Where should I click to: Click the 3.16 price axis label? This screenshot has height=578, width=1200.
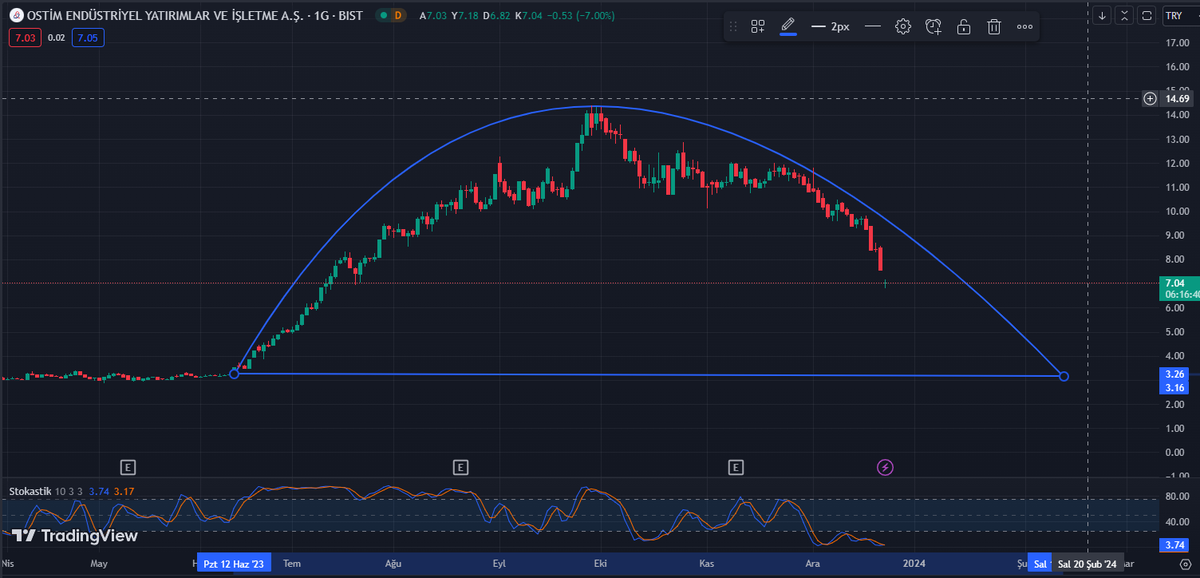pyautogui.click(x=1175, y=387)
